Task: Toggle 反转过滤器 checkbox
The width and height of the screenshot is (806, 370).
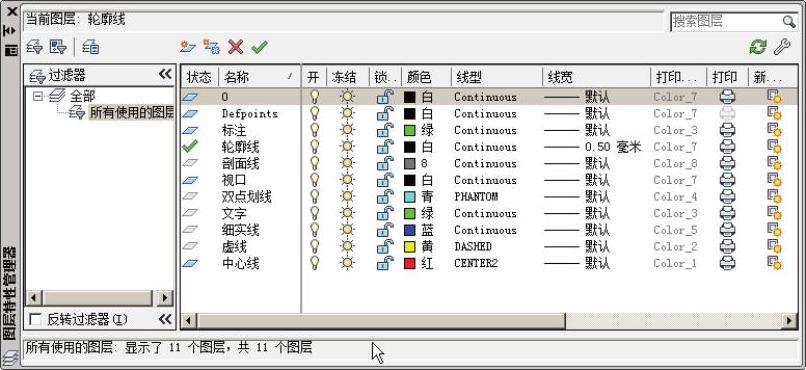Action: point(35,320)
